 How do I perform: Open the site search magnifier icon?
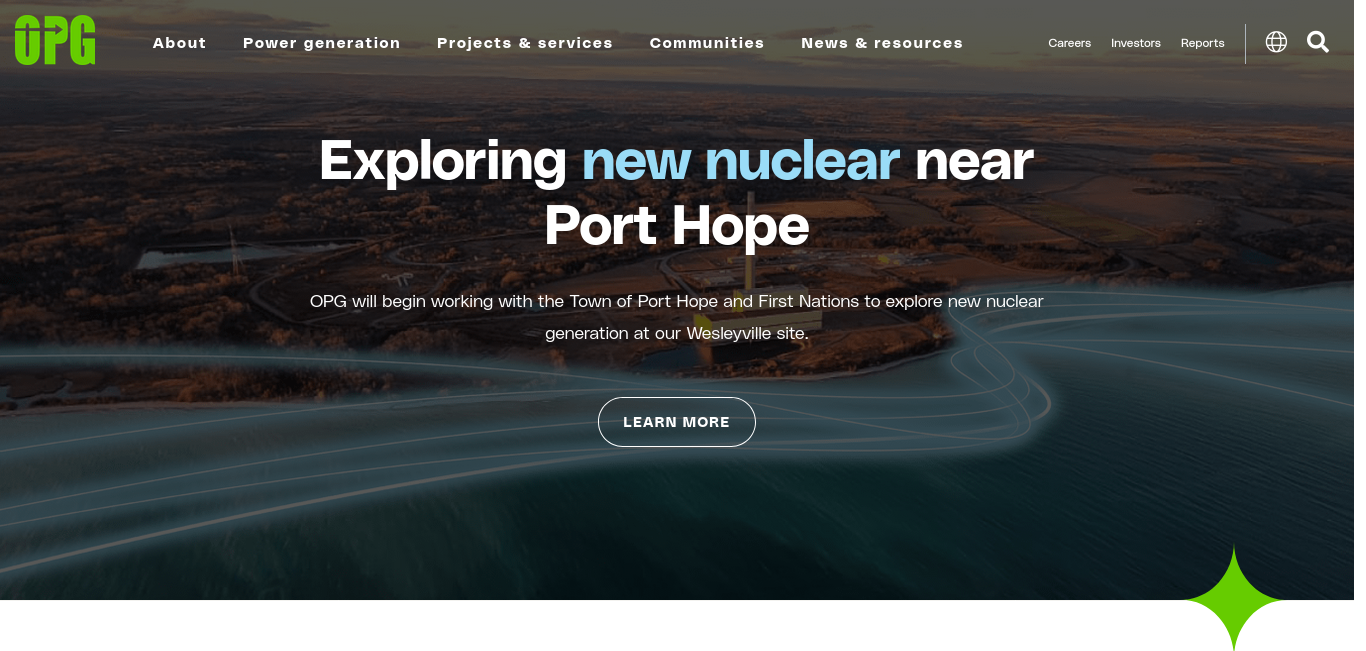click(x=1318, y=42)
